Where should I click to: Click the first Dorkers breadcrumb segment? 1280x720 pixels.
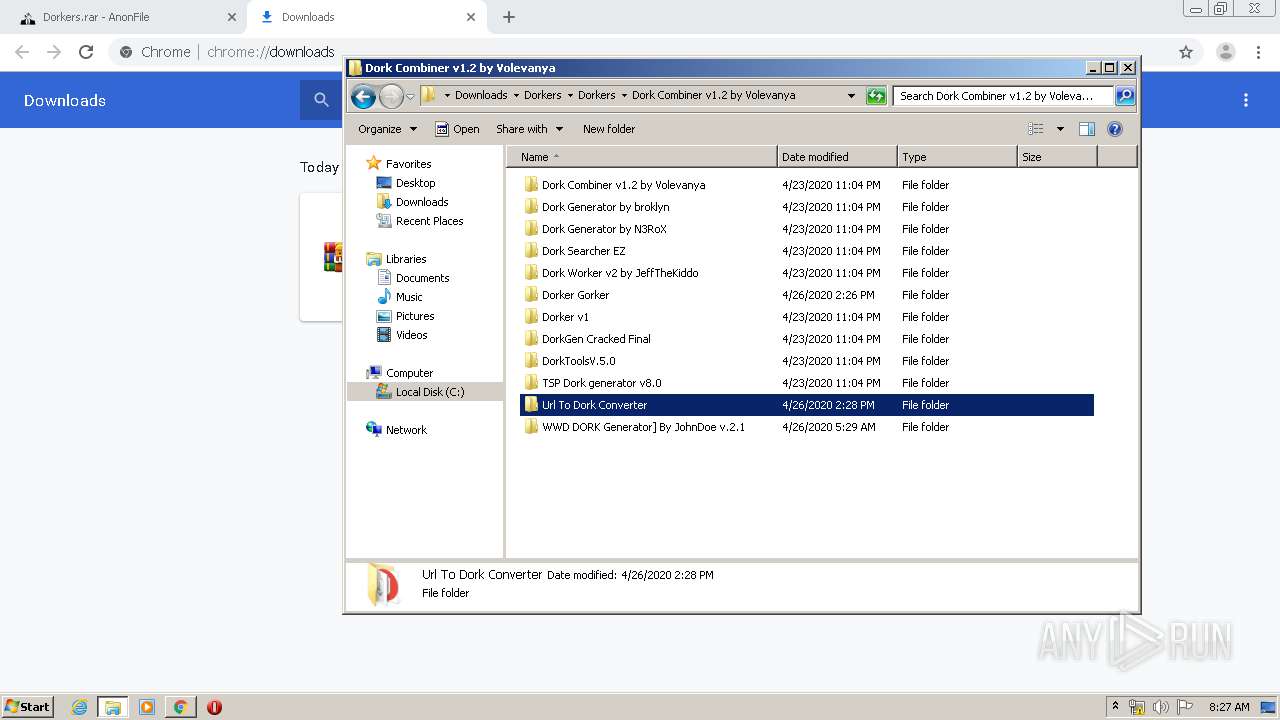[x=542, y=96]
